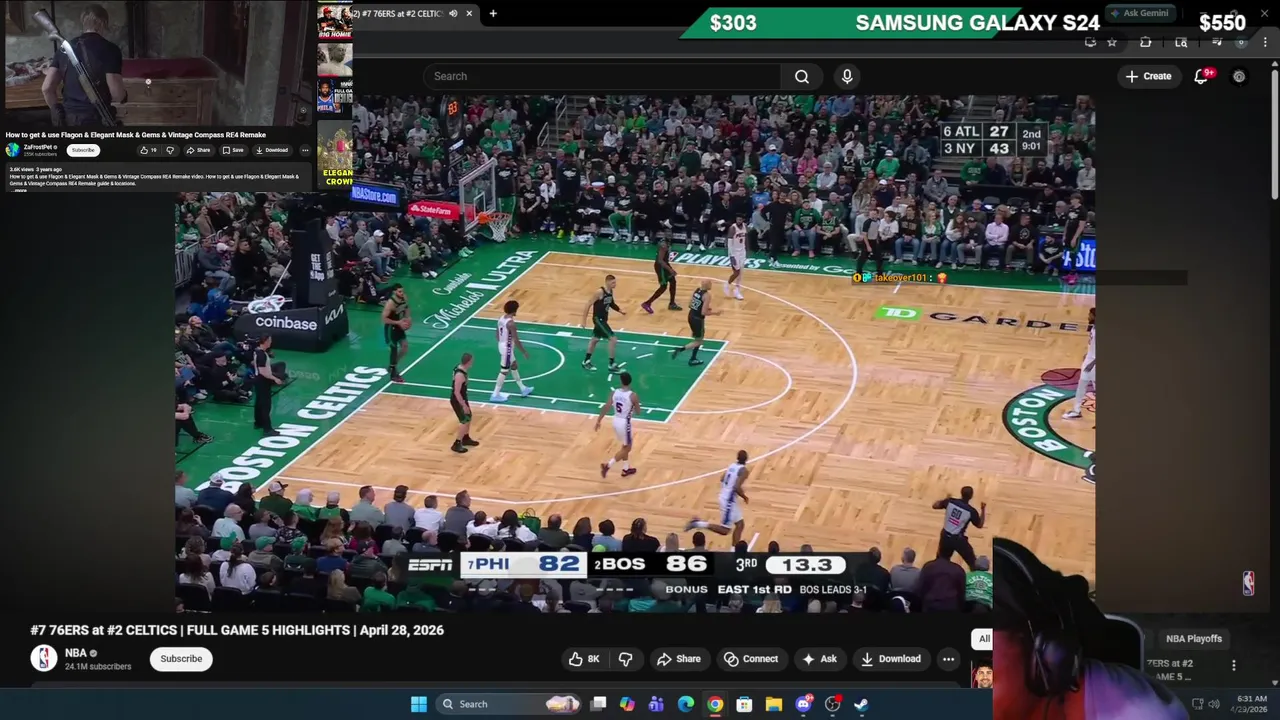Viewport: 1280px width, 720px height.
Task: Click the install app icon in address bar
Action: (1091, 42)
